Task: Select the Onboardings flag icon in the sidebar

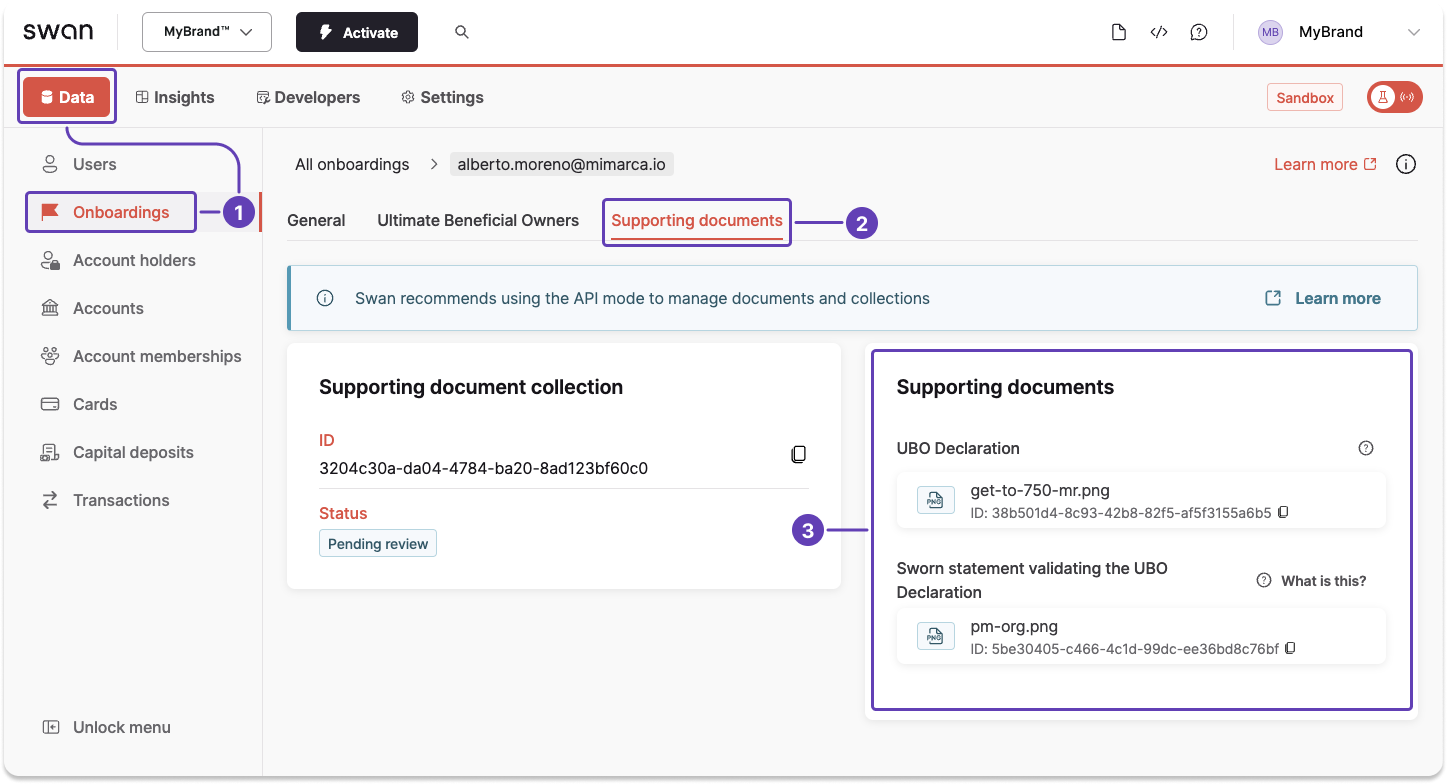Action: (x=48, y=212)
